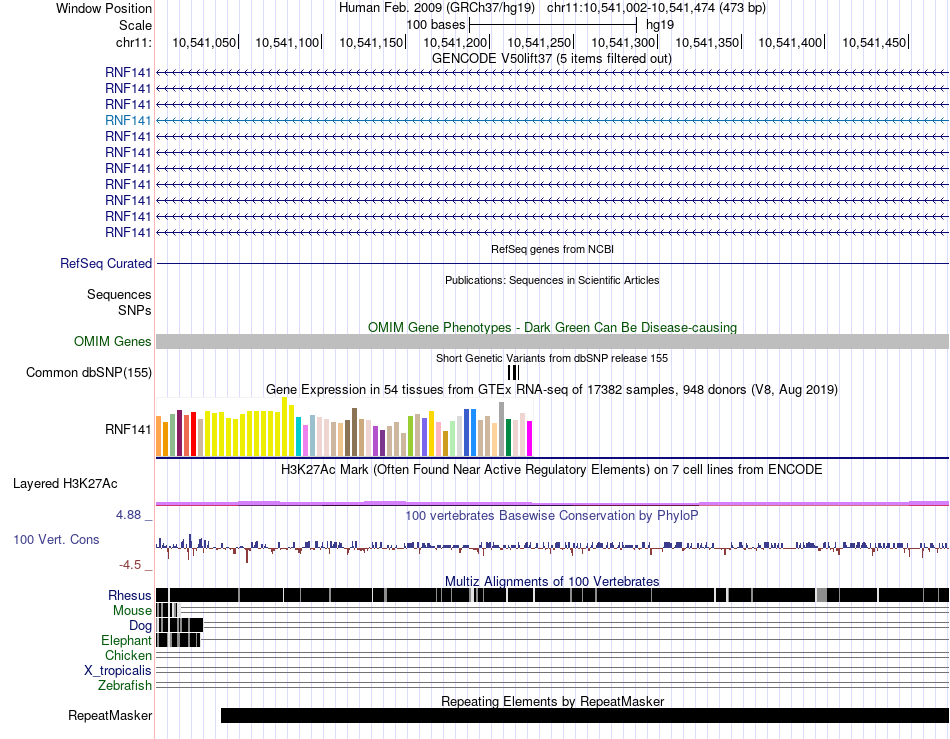Click the light-blue highlighted RNF141 transcript label
The height and width of the screenshot is (739, 950).
click(x=128, y=121)
